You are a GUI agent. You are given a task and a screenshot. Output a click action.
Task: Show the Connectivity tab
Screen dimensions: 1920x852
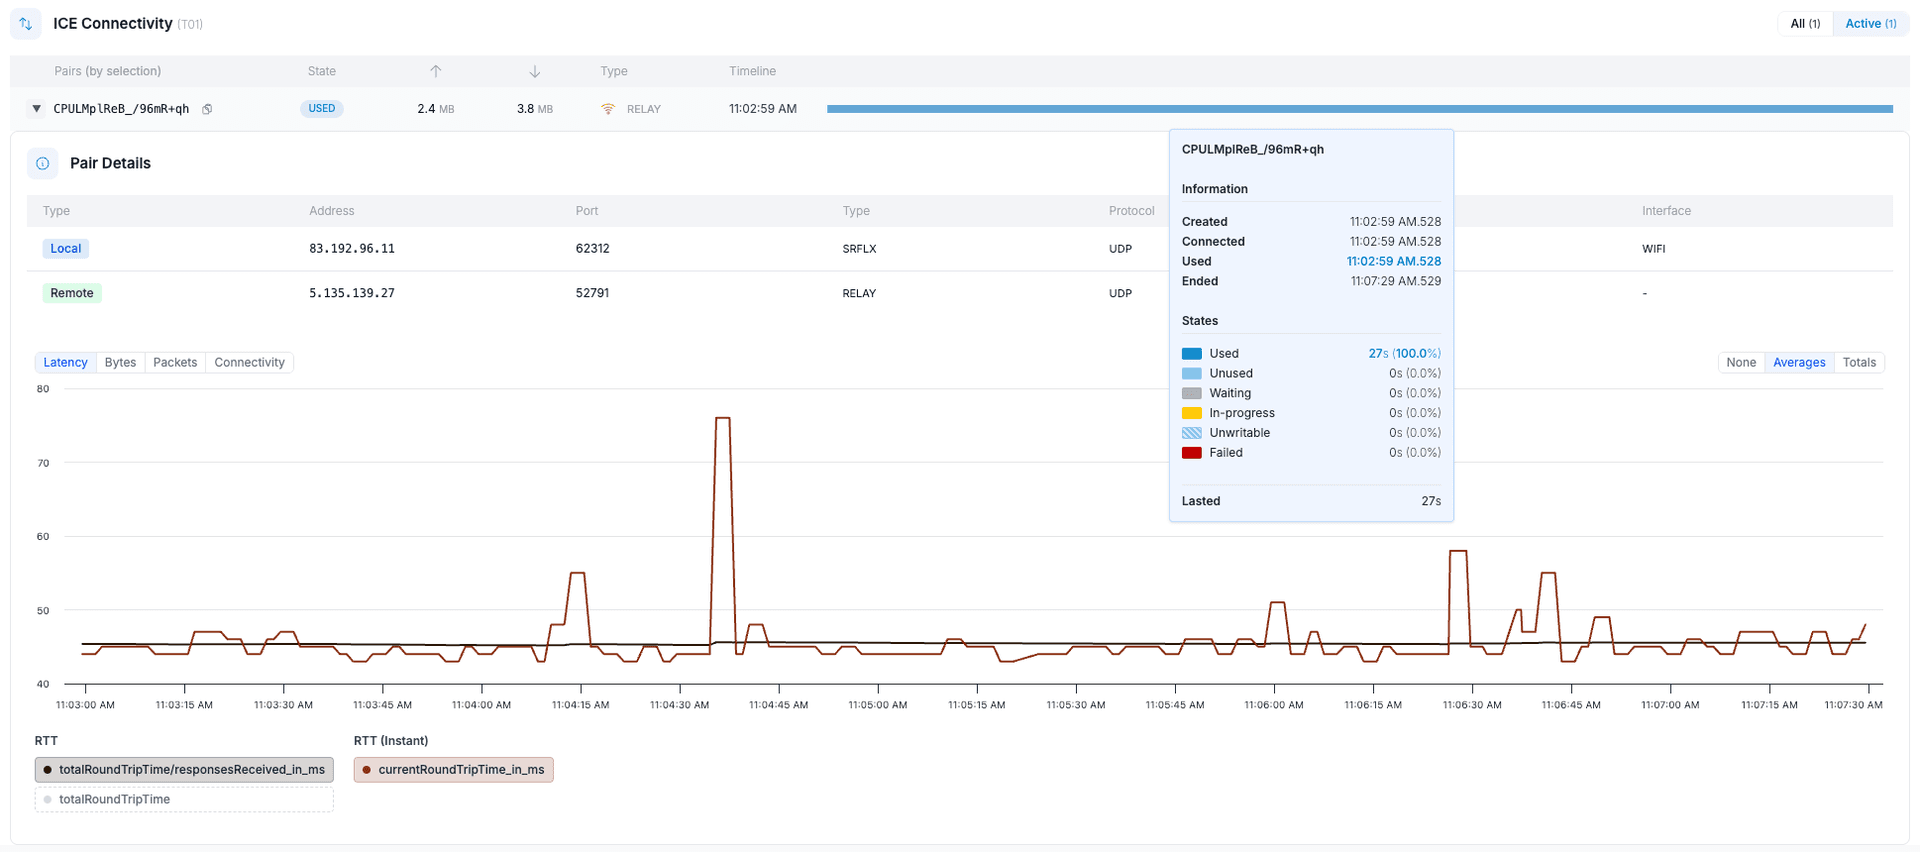click(x=249, y=363)
